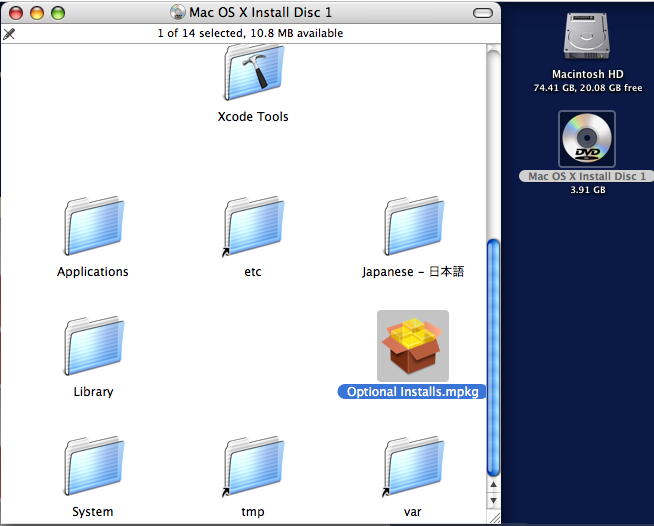Viewport: 654px width, 526px height.
Task: Click the Macintosh HD desktop label
Action: (588, 74)
